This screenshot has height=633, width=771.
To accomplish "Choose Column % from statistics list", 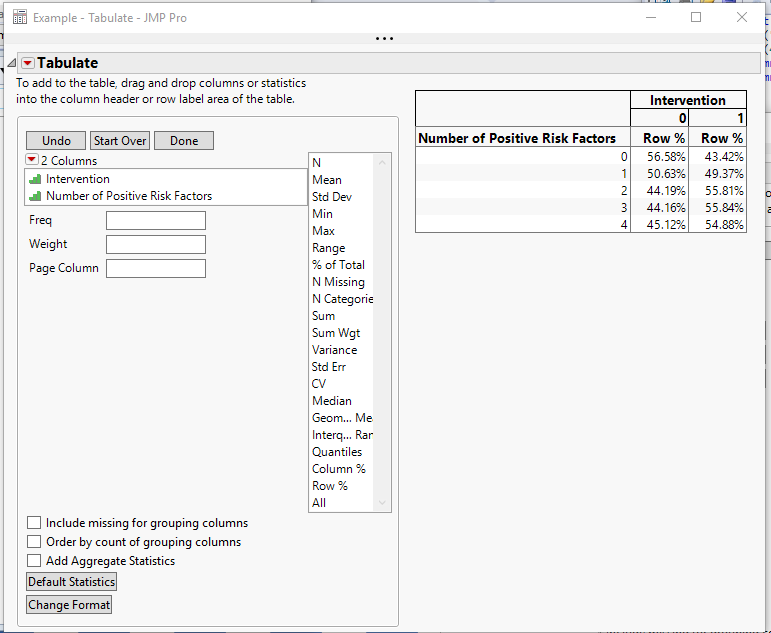I will (x=339, y=469).
